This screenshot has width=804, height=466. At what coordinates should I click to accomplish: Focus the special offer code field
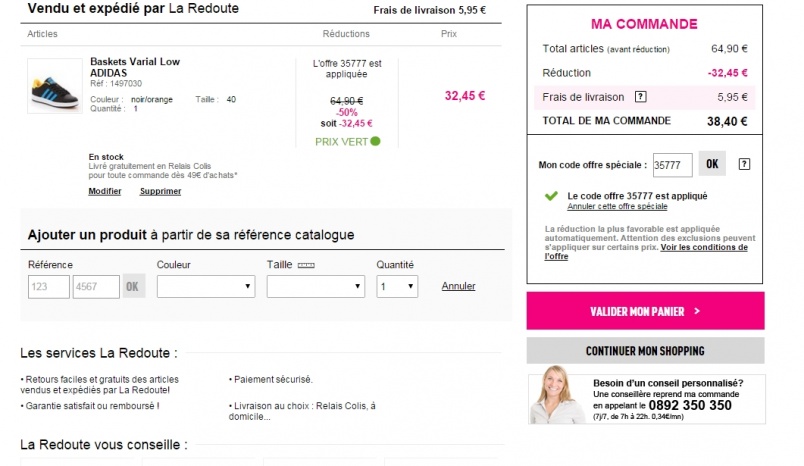click(672, 165)
